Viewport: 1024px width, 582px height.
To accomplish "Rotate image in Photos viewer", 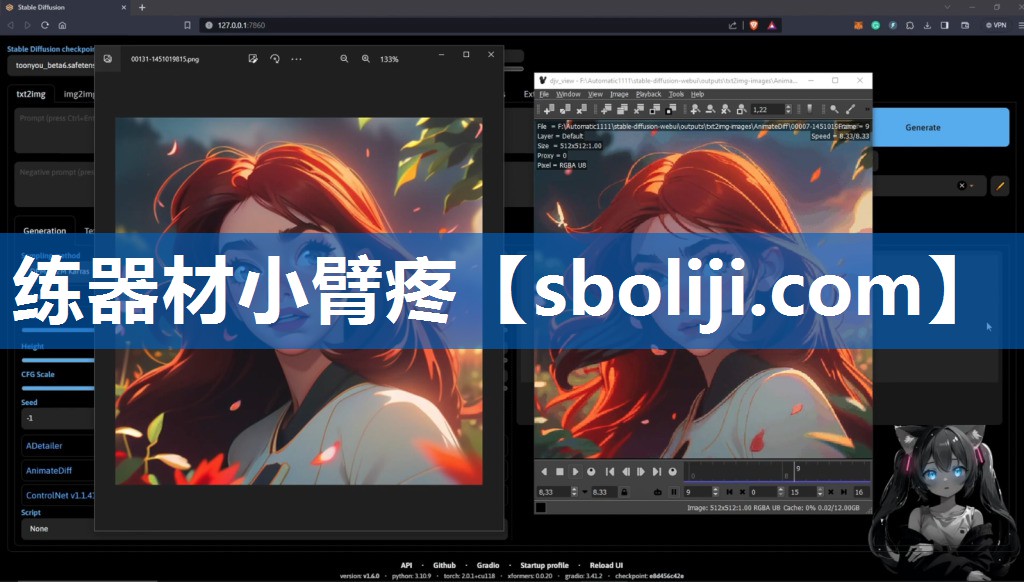I will pyautogui.click(x=275, y=59).
